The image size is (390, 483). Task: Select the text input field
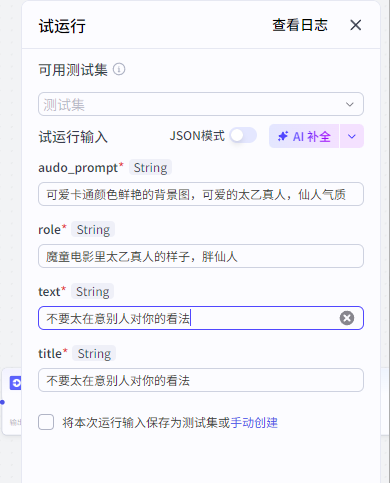[x=201, y=318]
